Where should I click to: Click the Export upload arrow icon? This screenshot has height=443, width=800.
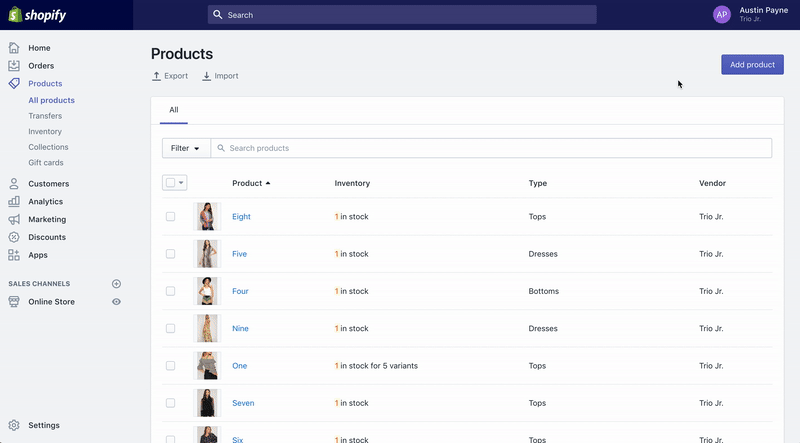[x=157, y=76]
